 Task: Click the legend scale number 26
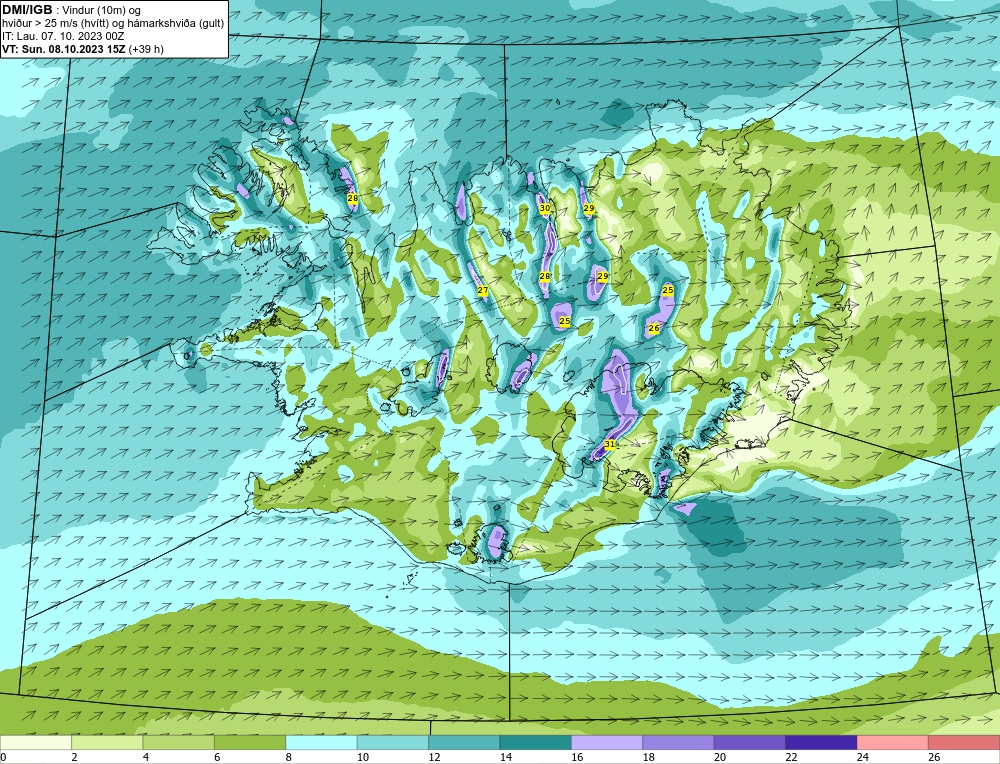pos(934,757)
